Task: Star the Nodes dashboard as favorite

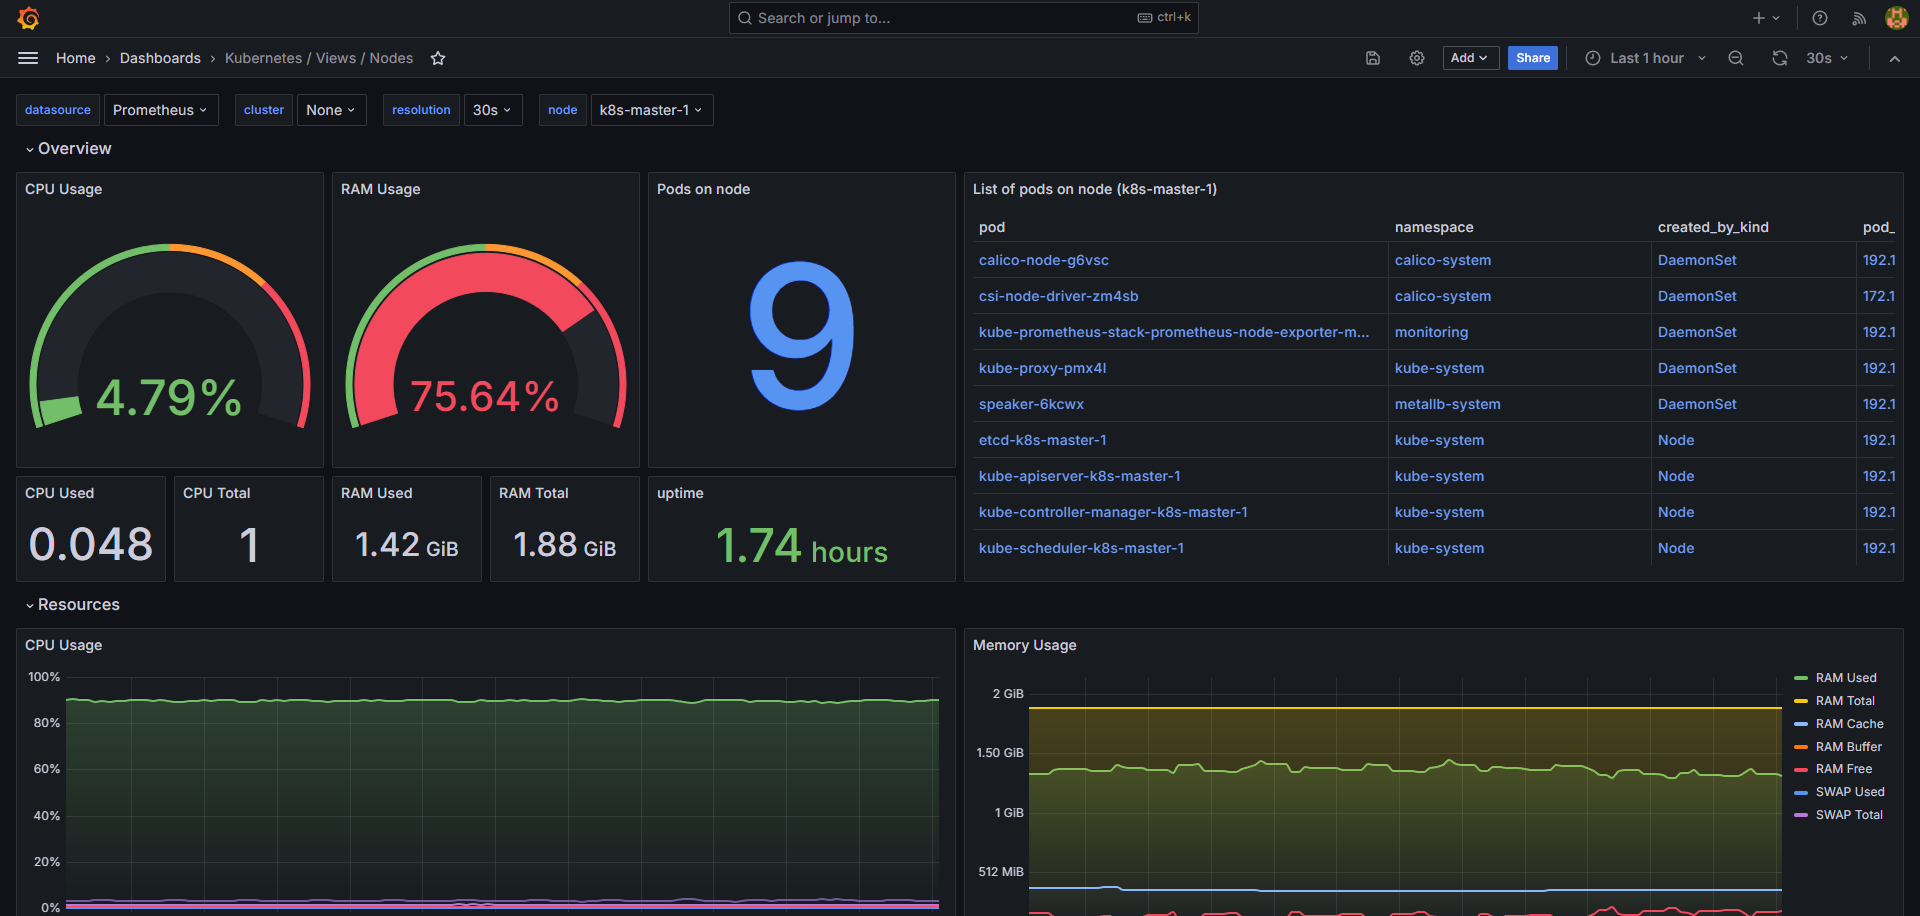Action: 438,58
